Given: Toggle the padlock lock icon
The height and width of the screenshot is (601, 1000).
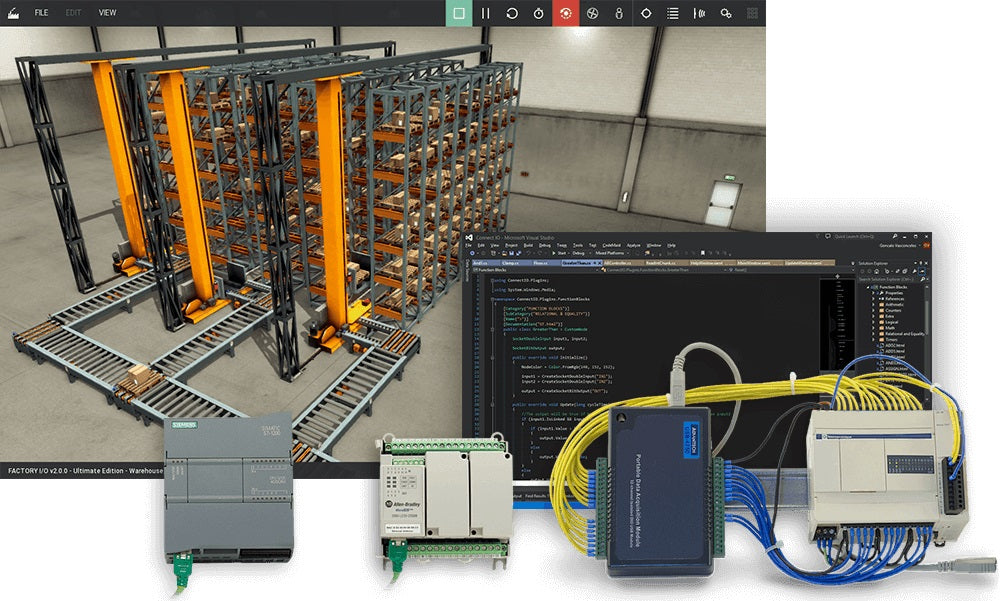Looking at the screenshot, I should point(619,13).
